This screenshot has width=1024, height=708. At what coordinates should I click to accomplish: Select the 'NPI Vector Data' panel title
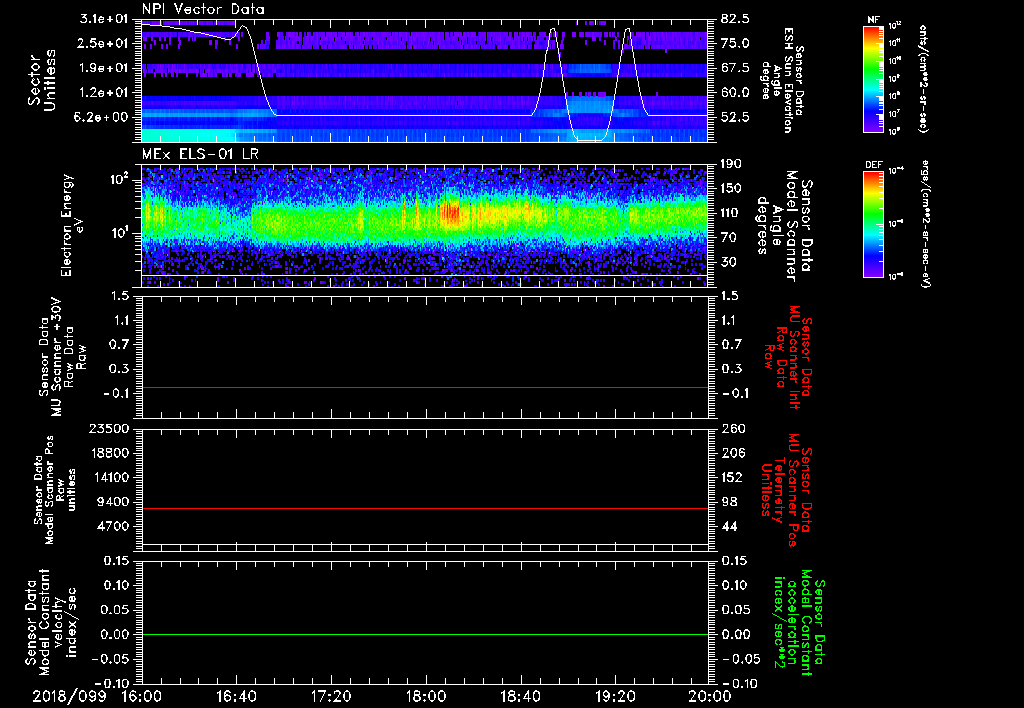click(203, 9)
